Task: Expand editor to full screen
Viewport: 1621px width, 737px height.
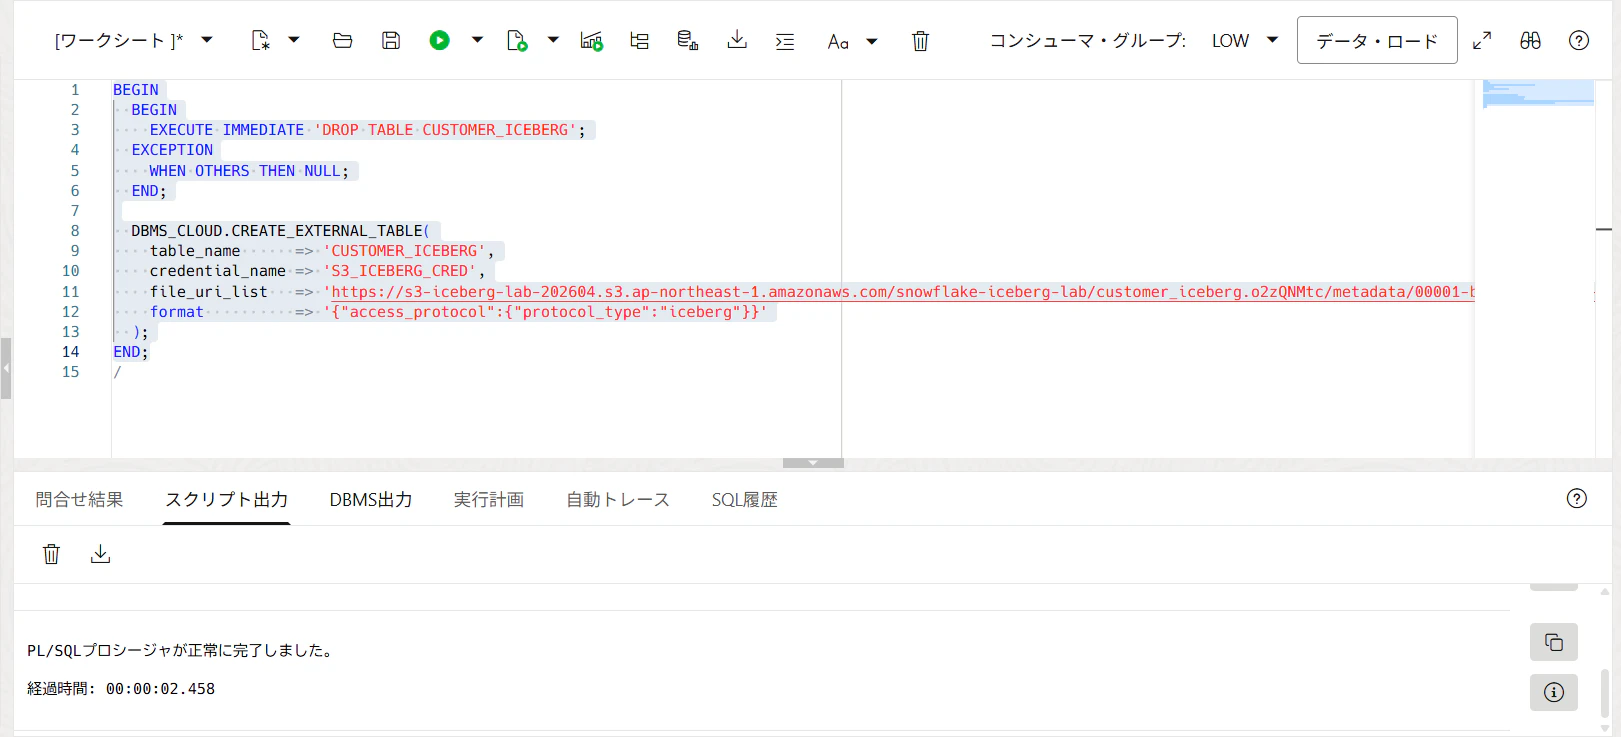Action: pyautogui.click(x=1483, y=40)
